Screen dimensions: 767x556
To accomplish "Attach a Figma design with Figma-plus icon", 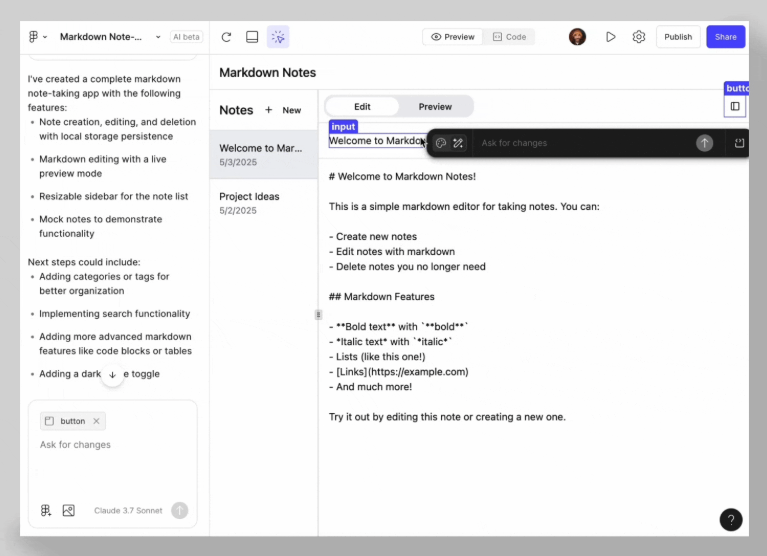I will pyautogui.click(x=46, y=511).
